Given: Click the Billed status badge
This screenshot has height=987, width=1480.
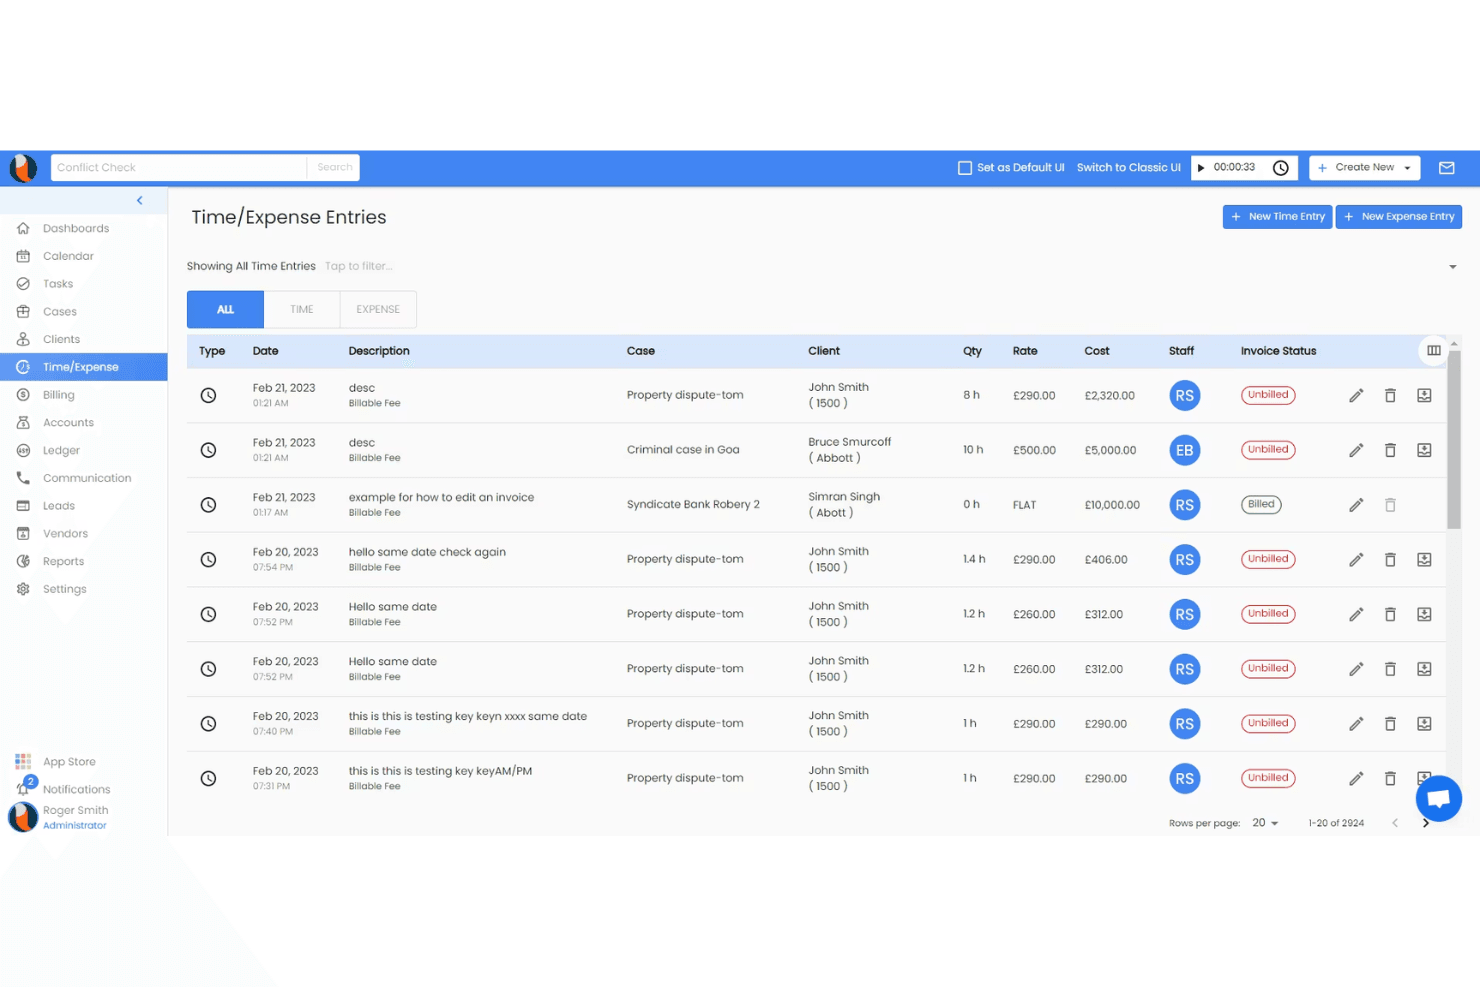Looking at the screenshot, I should pos(1261,505).
